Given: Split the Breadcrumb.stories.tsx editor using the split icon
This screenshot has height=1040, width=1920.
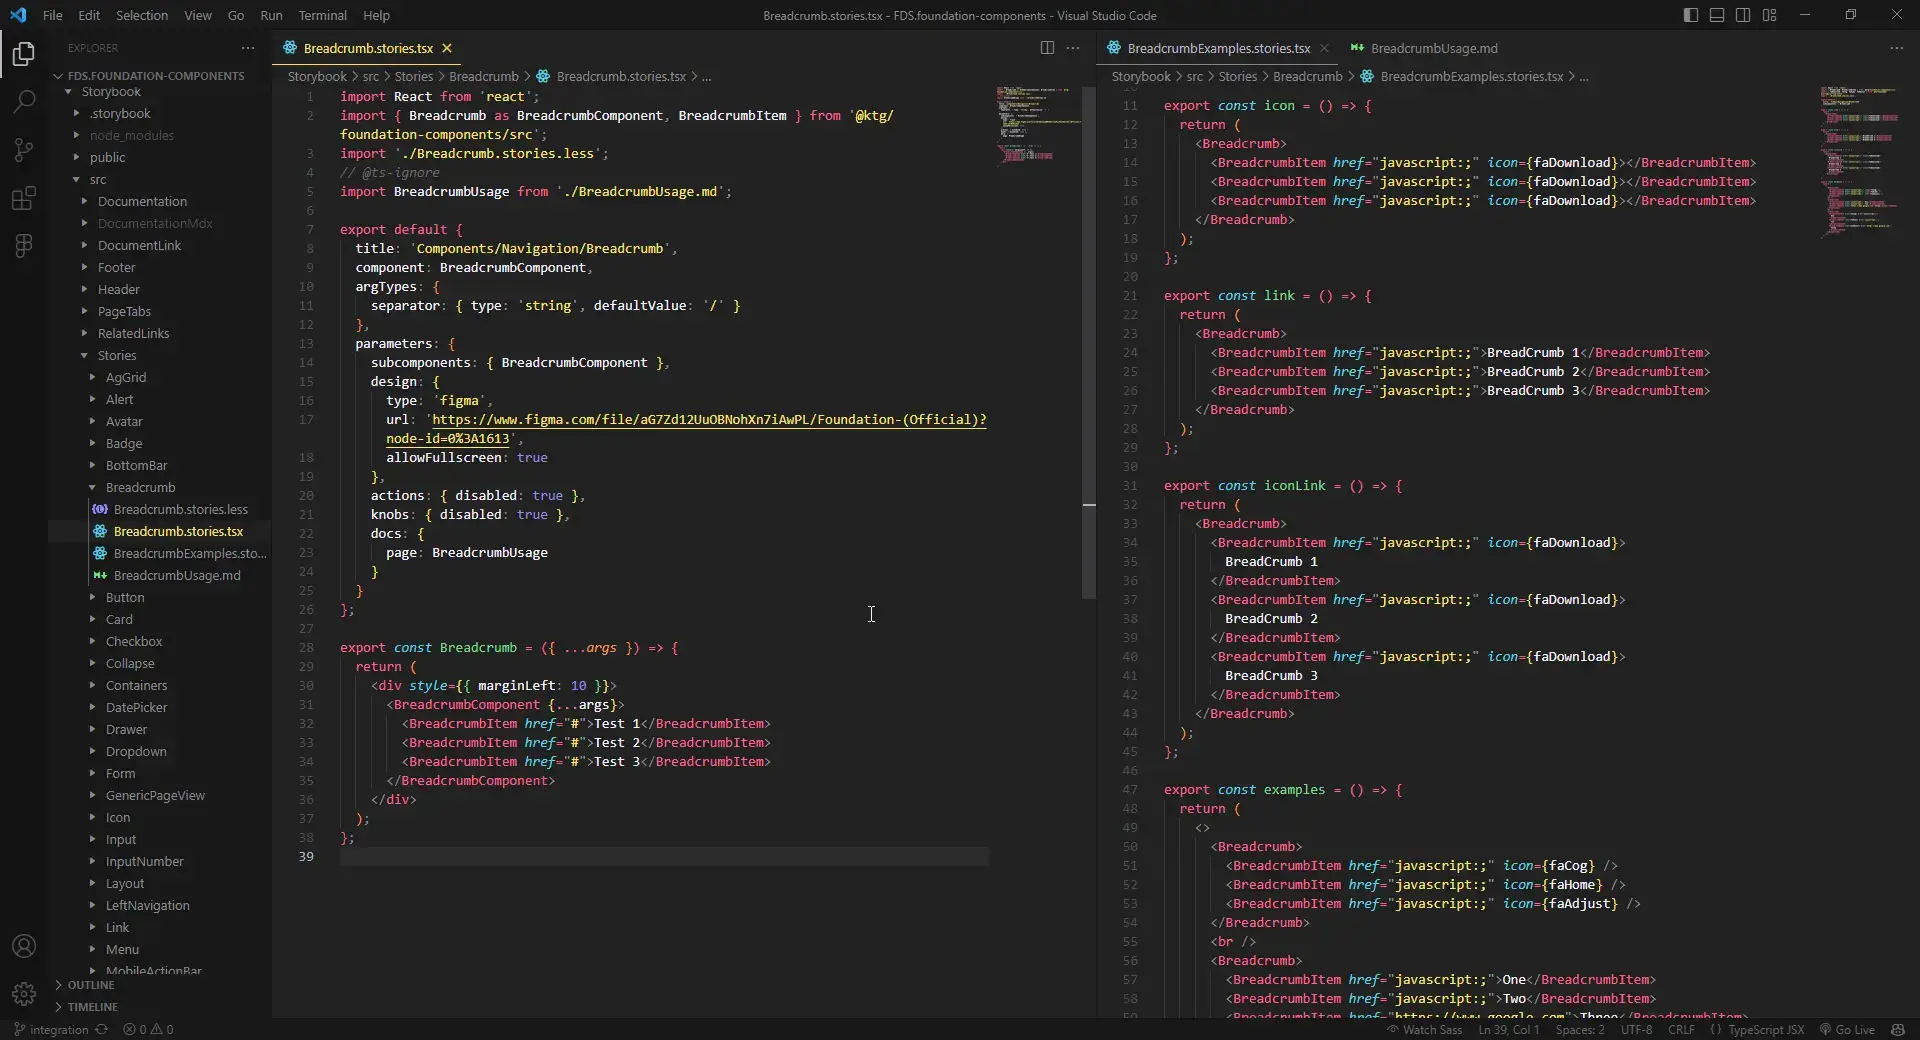Looking at the screenshot, I should 1048,47.
